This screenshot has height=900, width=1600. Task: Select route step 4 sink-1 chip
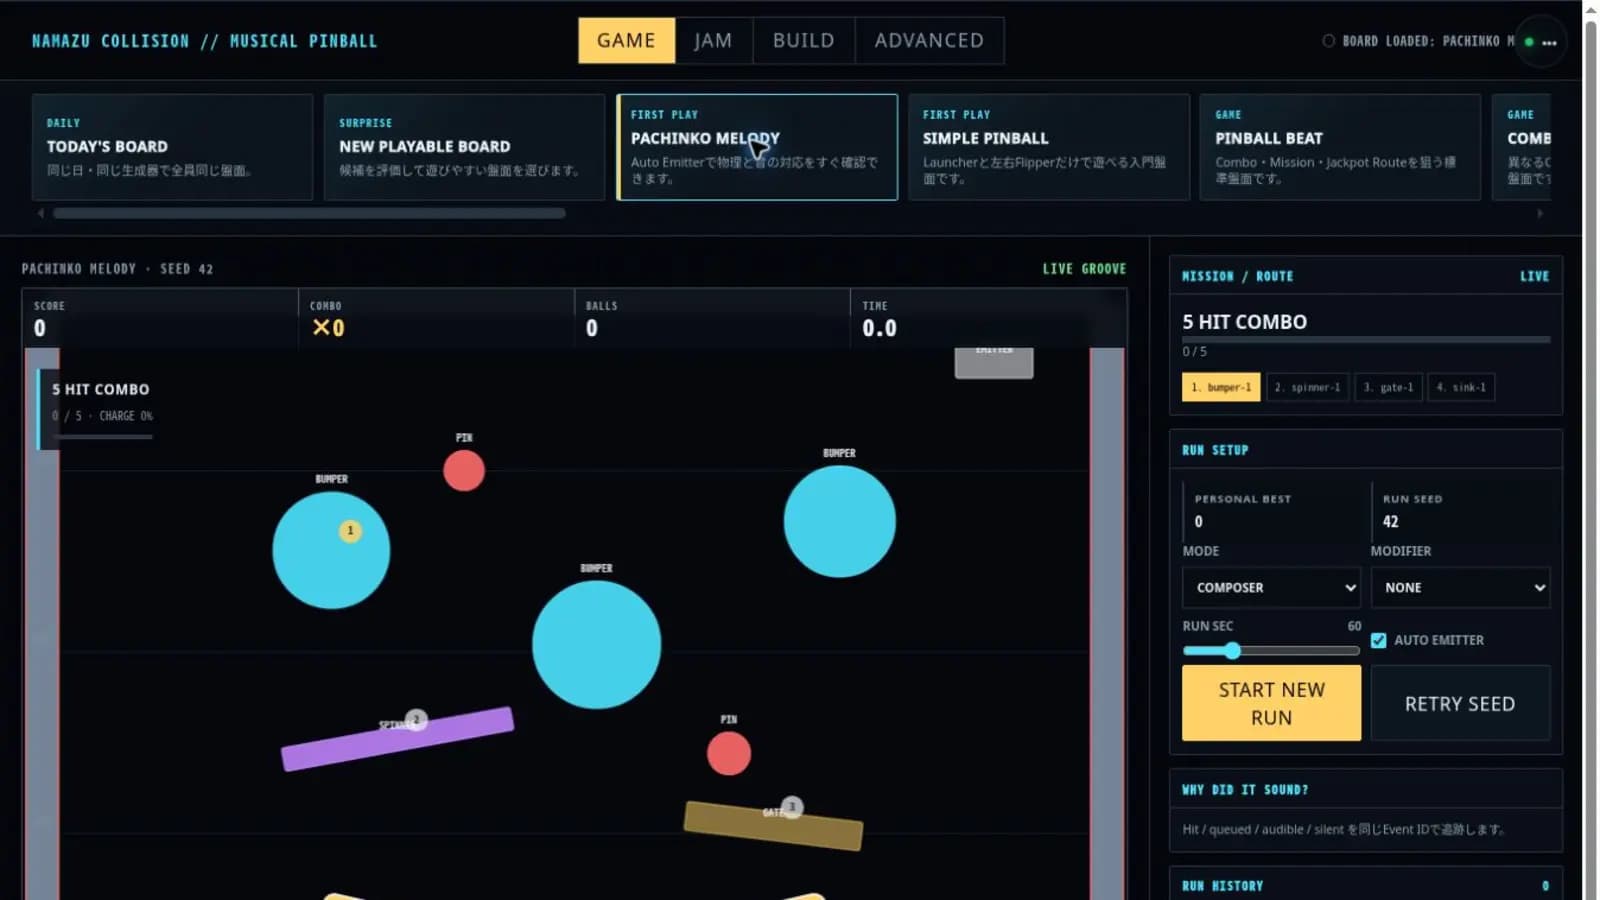click(1461, 387)
